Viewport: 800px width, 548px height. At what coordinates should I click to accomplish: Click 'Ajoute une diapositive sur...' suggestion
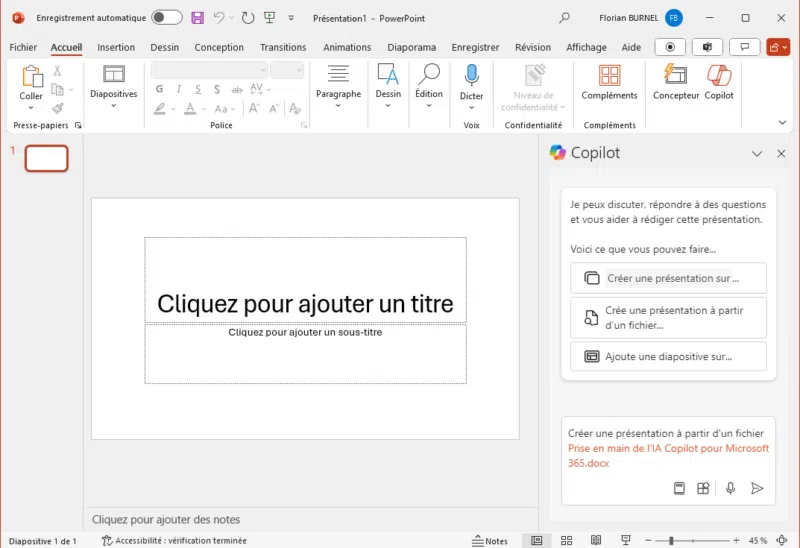pos(668,356)
